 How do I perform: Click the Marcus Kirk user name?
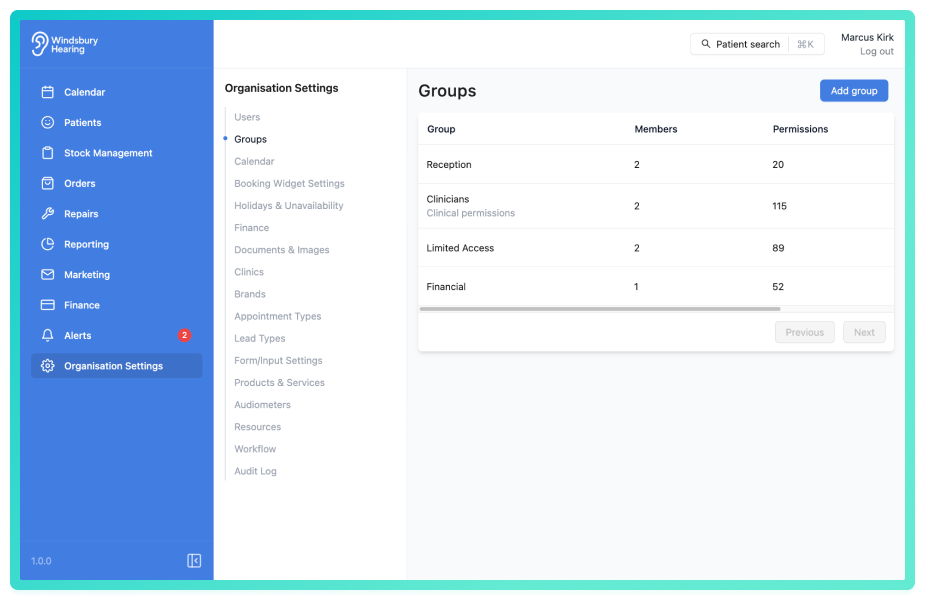(867, 37)
